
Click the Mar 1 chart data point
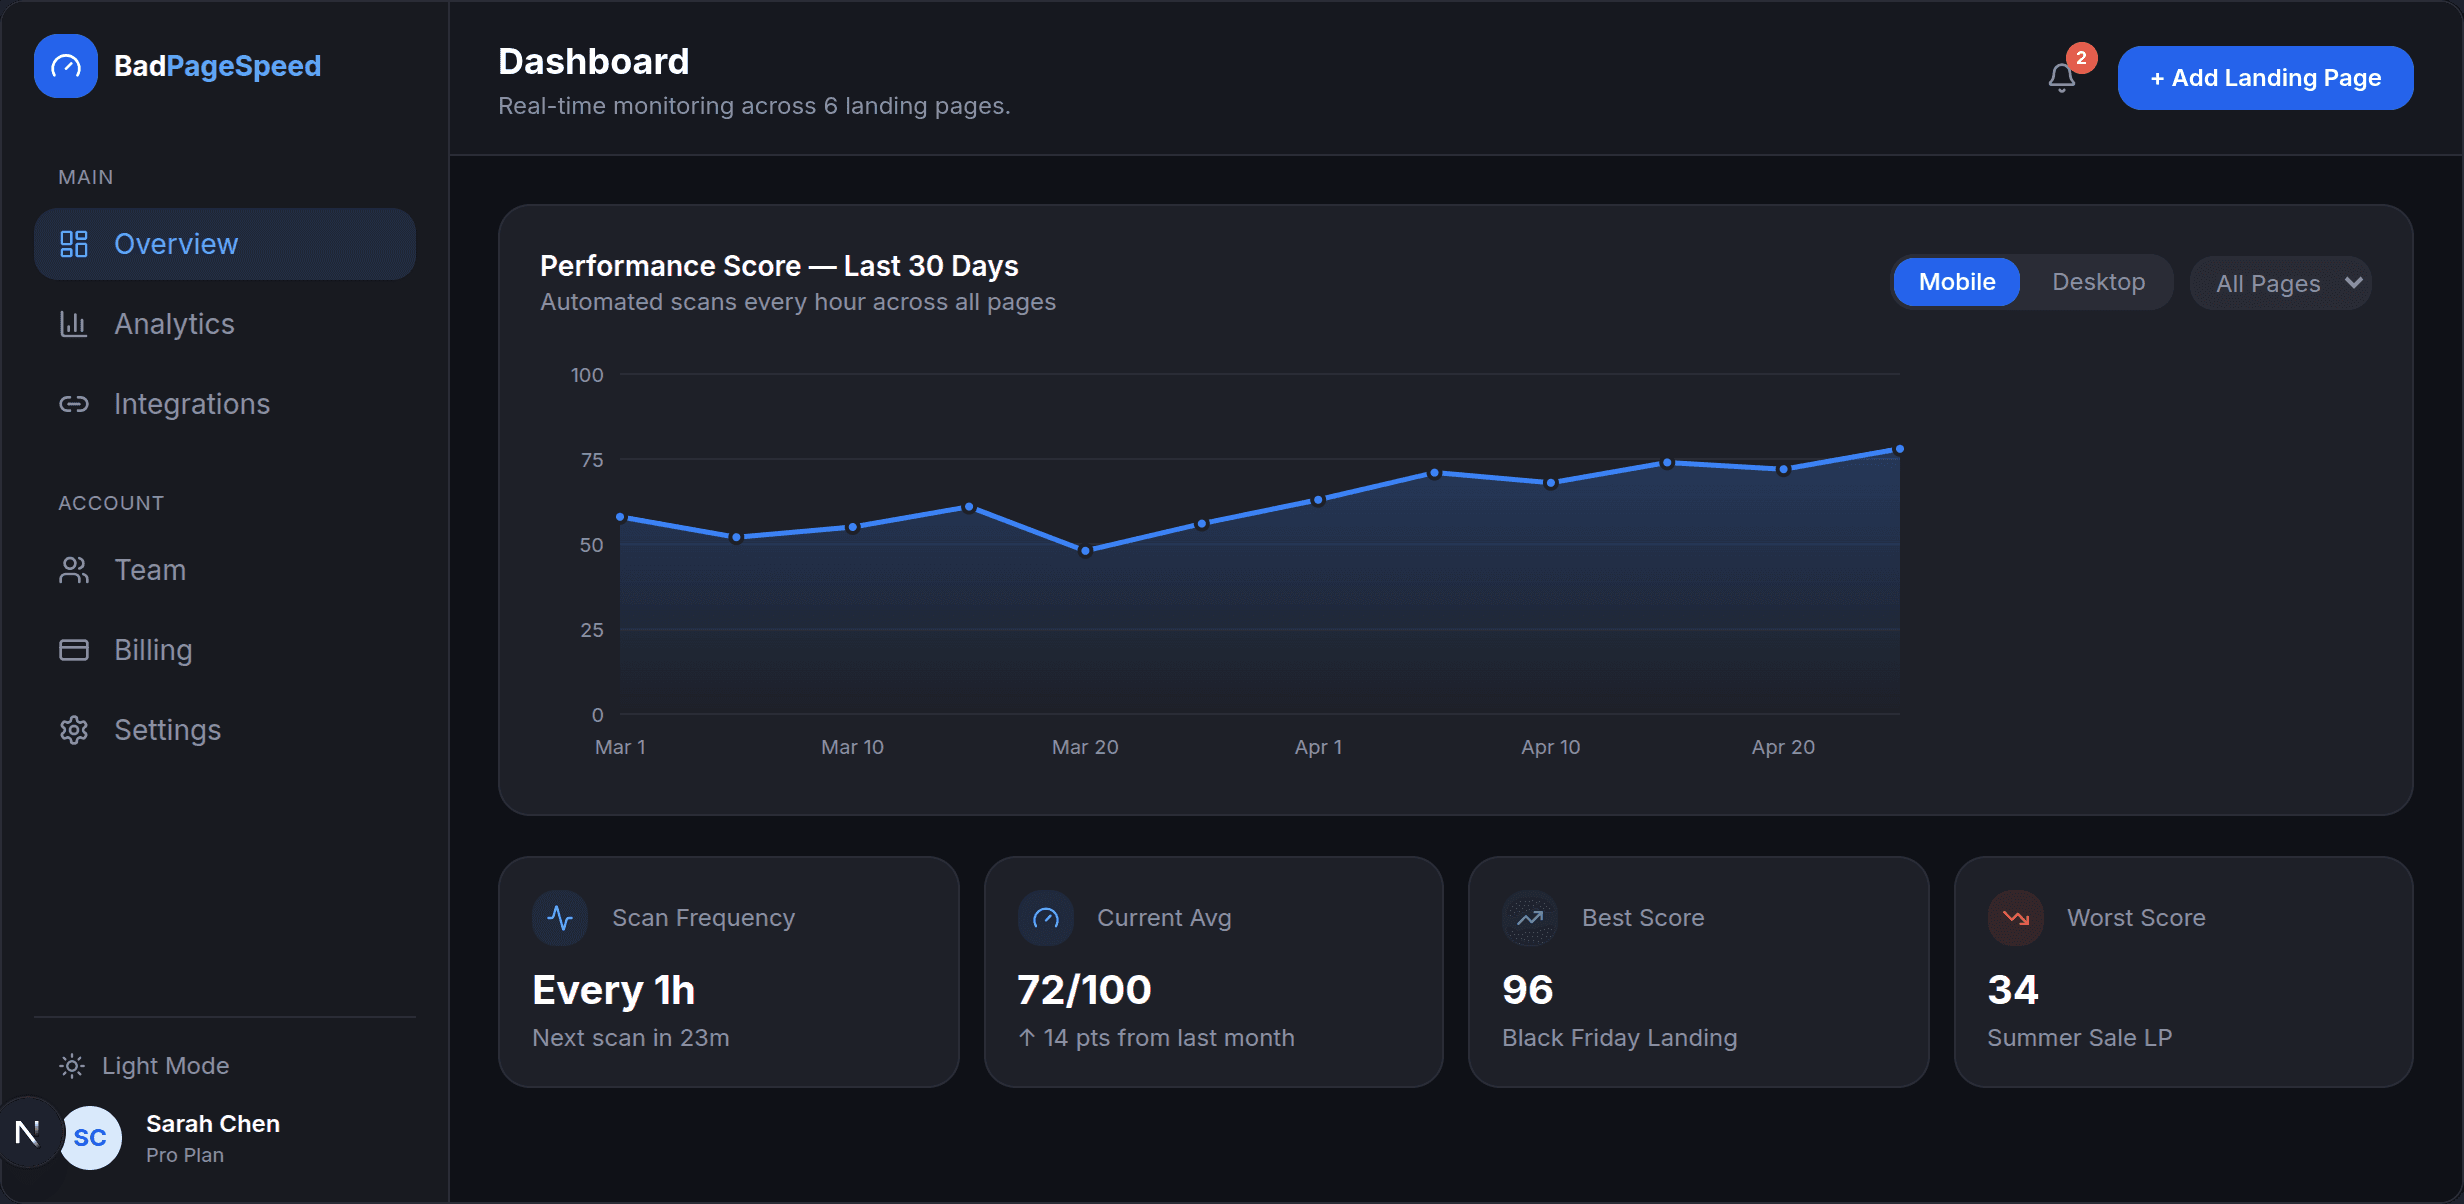[x=620, y=517]
